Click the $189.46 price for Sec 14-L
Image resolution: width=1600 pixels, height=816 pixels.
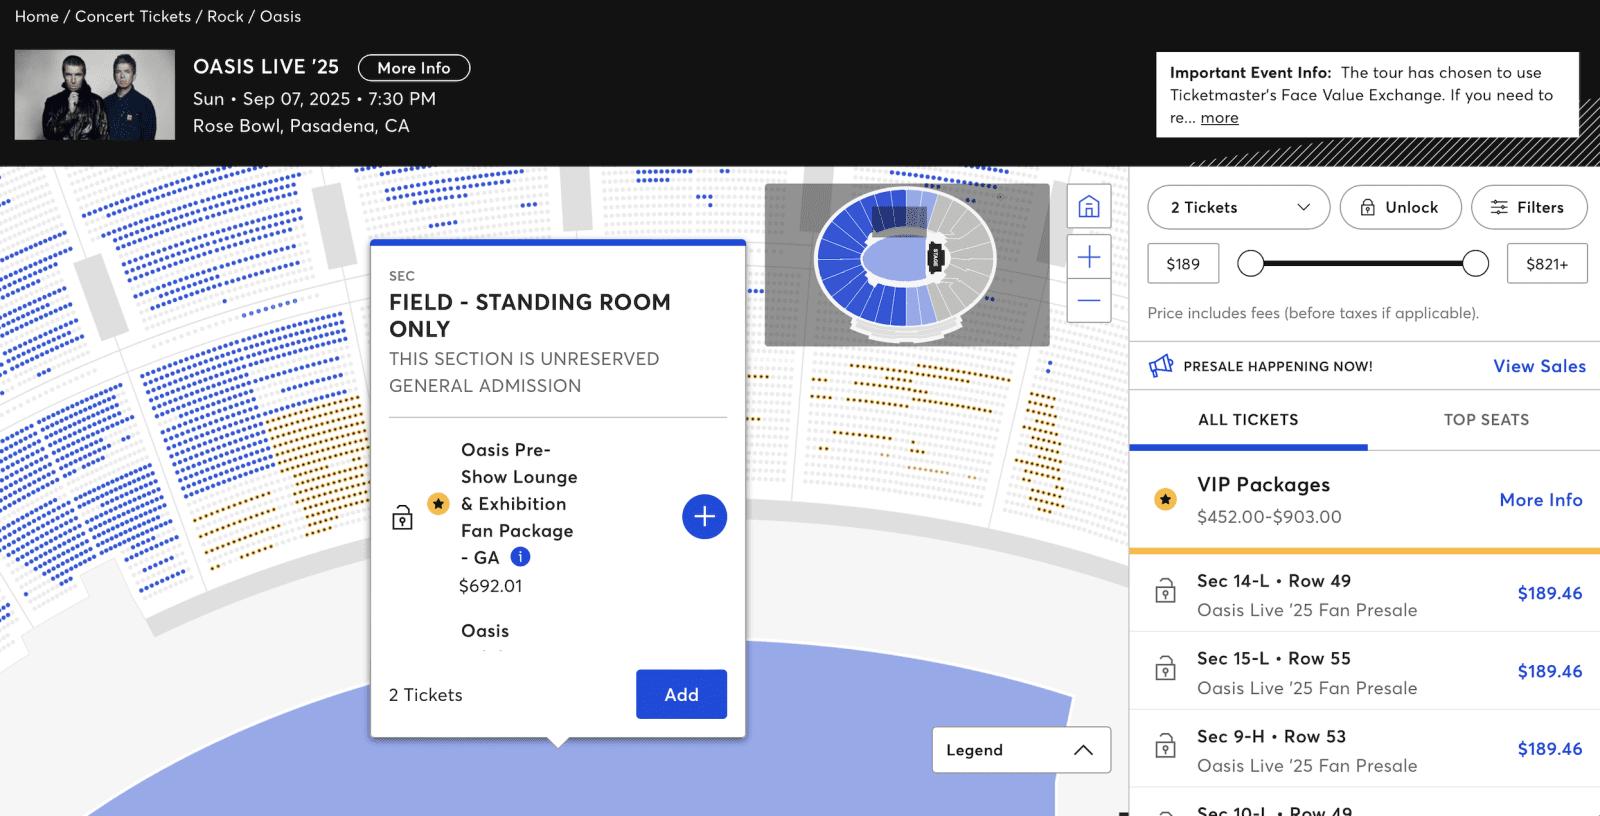tap(1549, 593)
